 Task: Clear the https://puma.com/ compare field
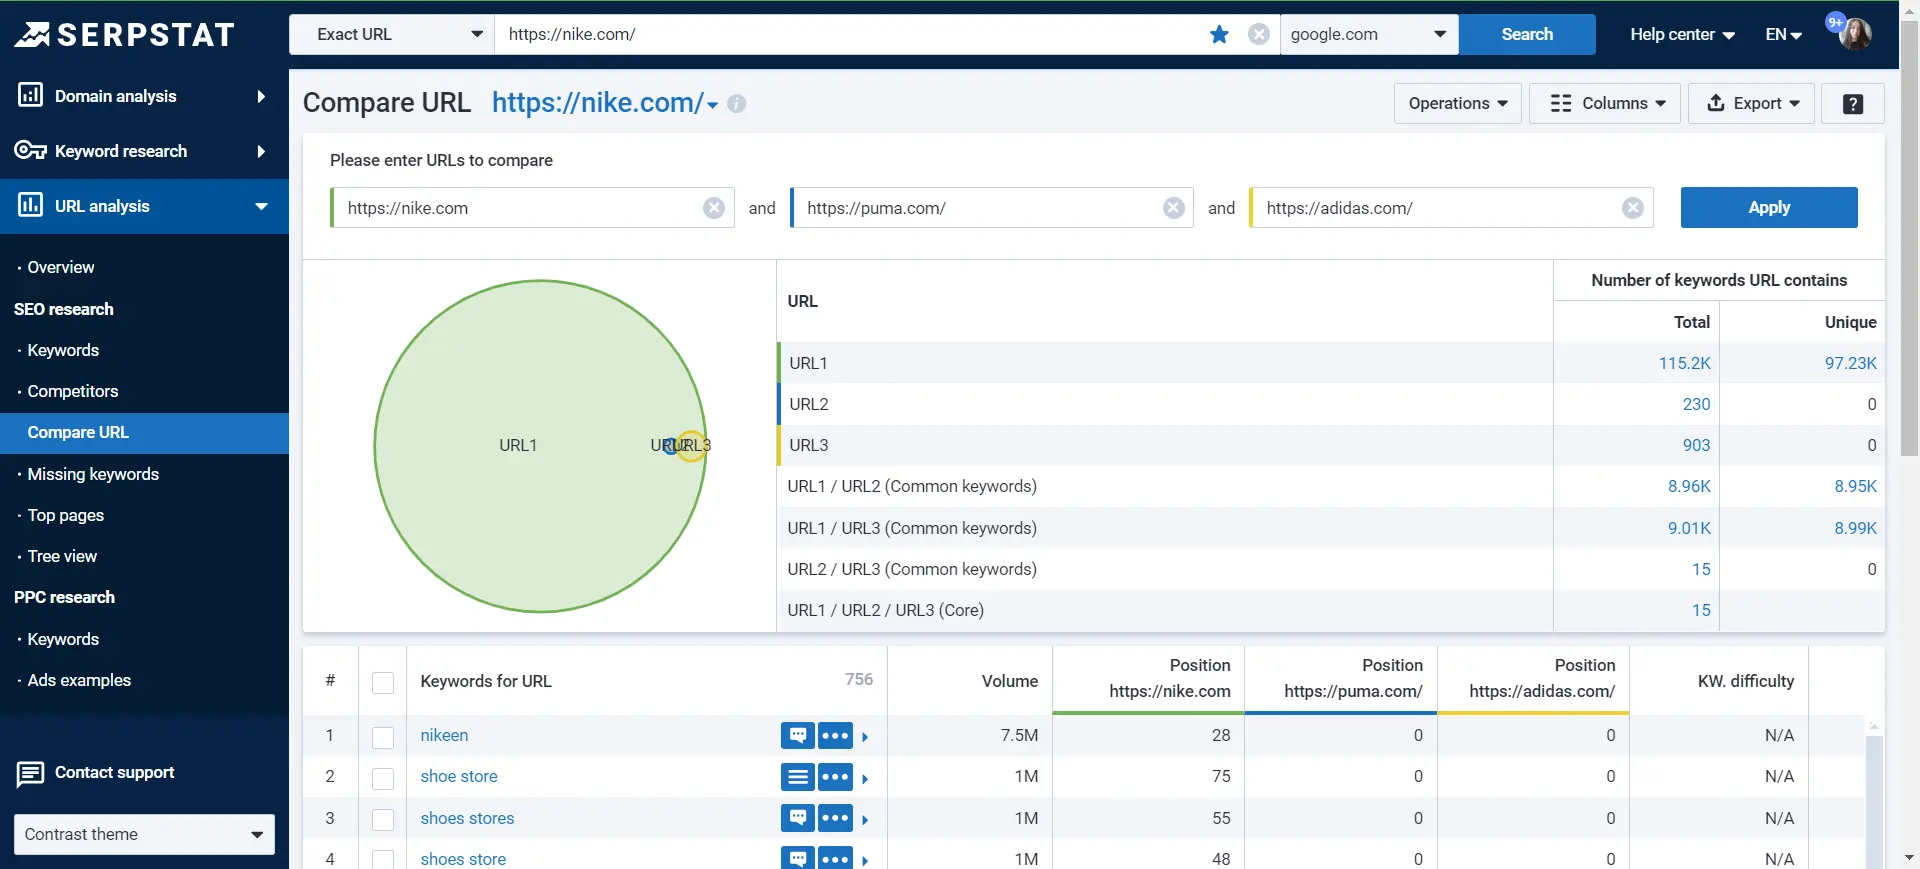pos(1174,208)
